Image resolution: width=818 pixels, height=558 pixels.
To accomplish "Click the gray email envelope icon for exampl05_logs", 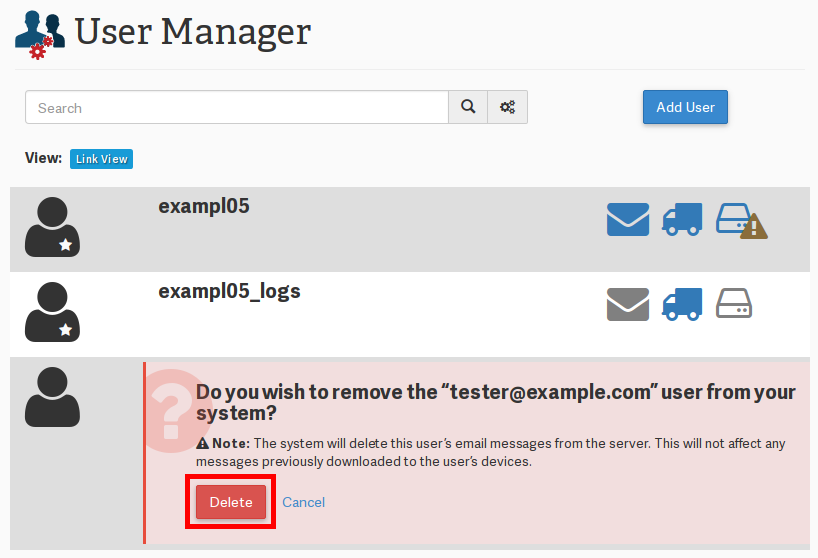I will 628,305.
